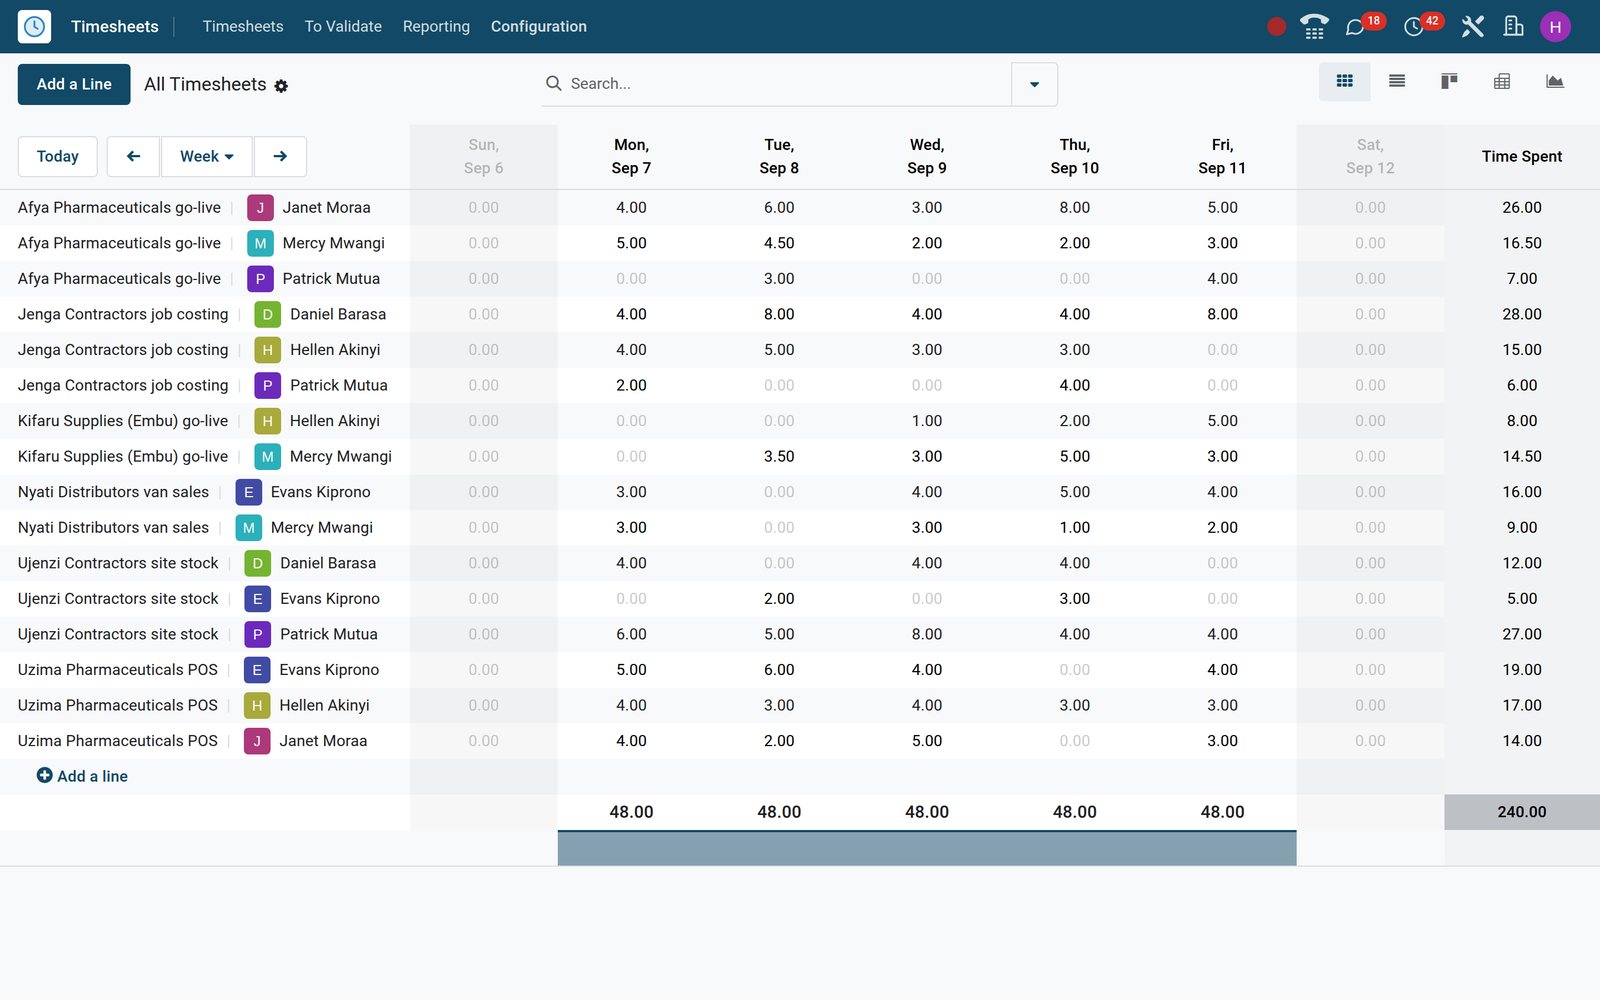1600x1000 pixels.
Task: Switch to grid view
Action: coord(1345,82)
